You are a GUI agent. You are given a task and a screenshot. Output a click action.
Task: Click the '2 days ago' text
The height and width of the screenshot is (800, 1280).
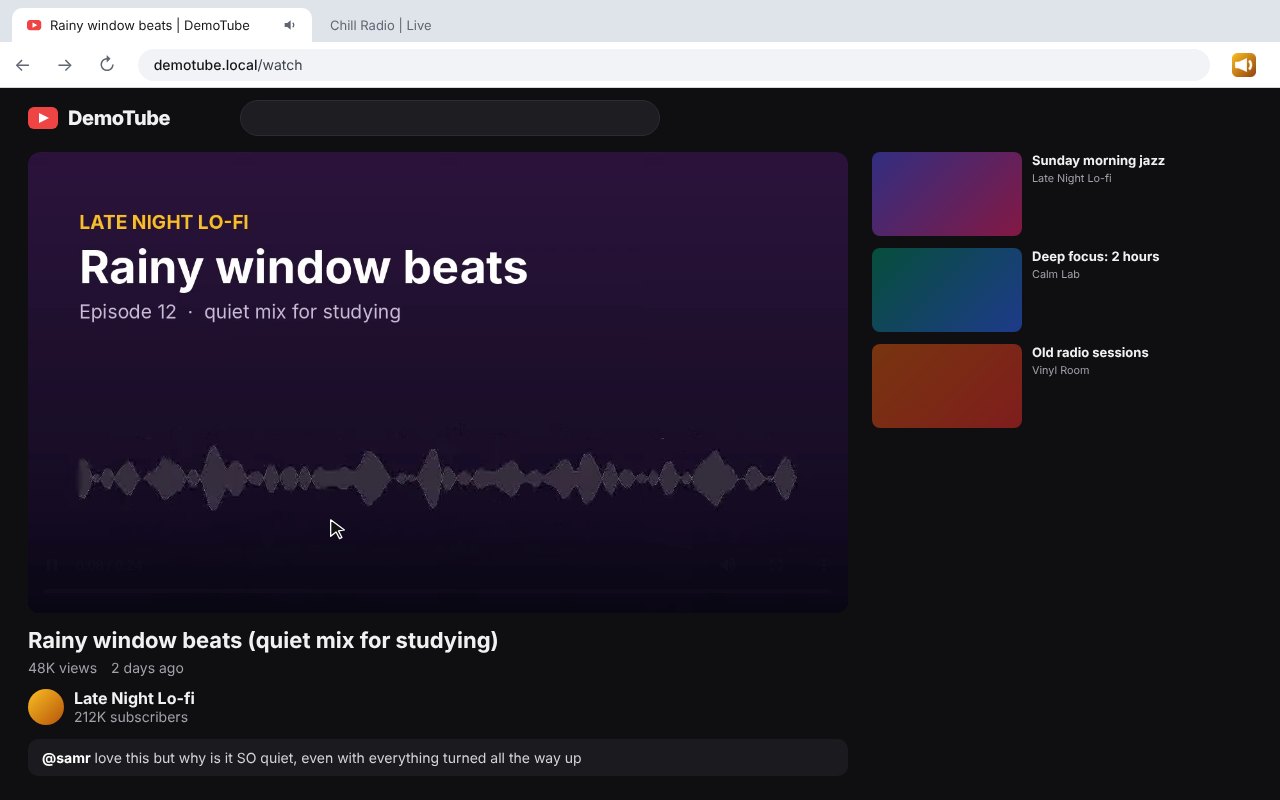(147, 668)
